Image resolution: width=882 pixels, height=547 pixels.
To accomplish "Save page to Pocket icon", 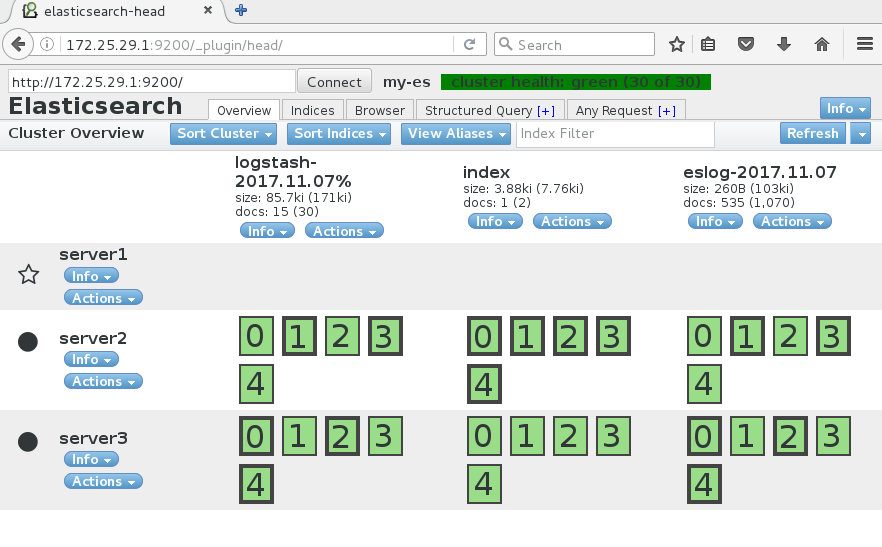I will tap(746, 44).
